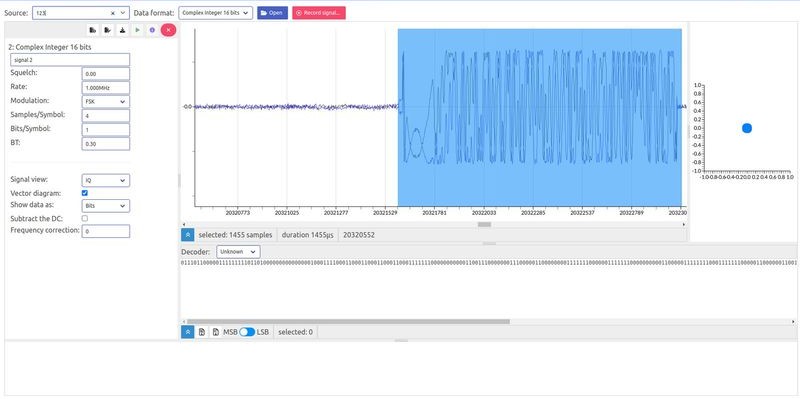The image size is (800, 399).
Task: Click the download/save signal icon
Action: (122, 30)
